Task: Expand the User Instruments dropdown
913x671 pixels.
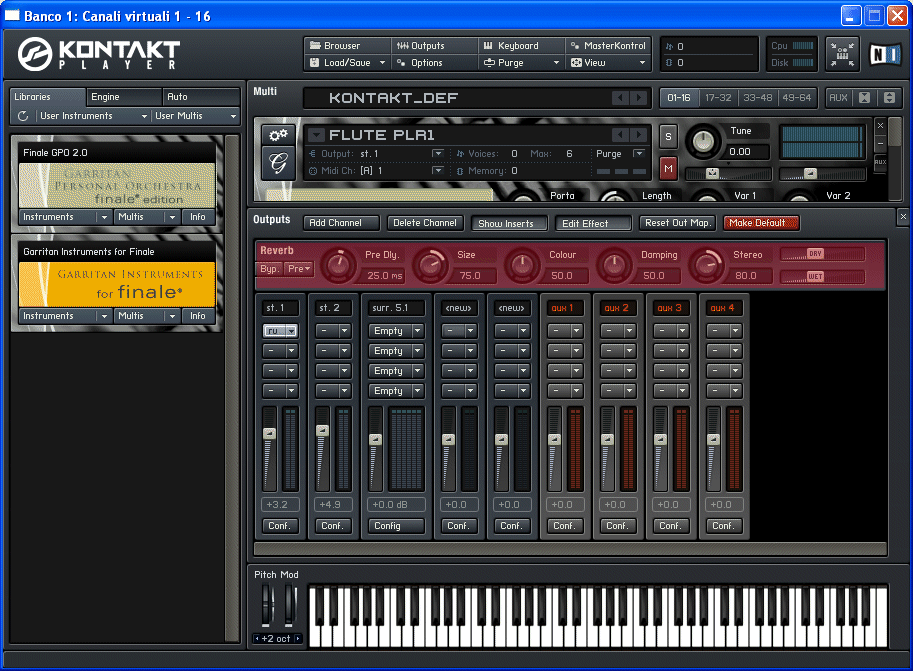Action: pos(93,116)
